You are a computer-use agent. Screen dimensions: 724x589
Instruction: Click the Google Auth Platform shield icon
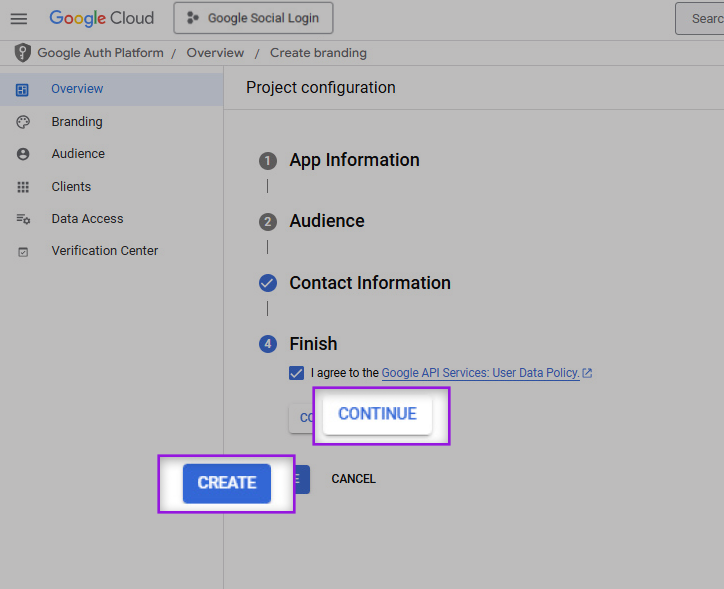22,53
